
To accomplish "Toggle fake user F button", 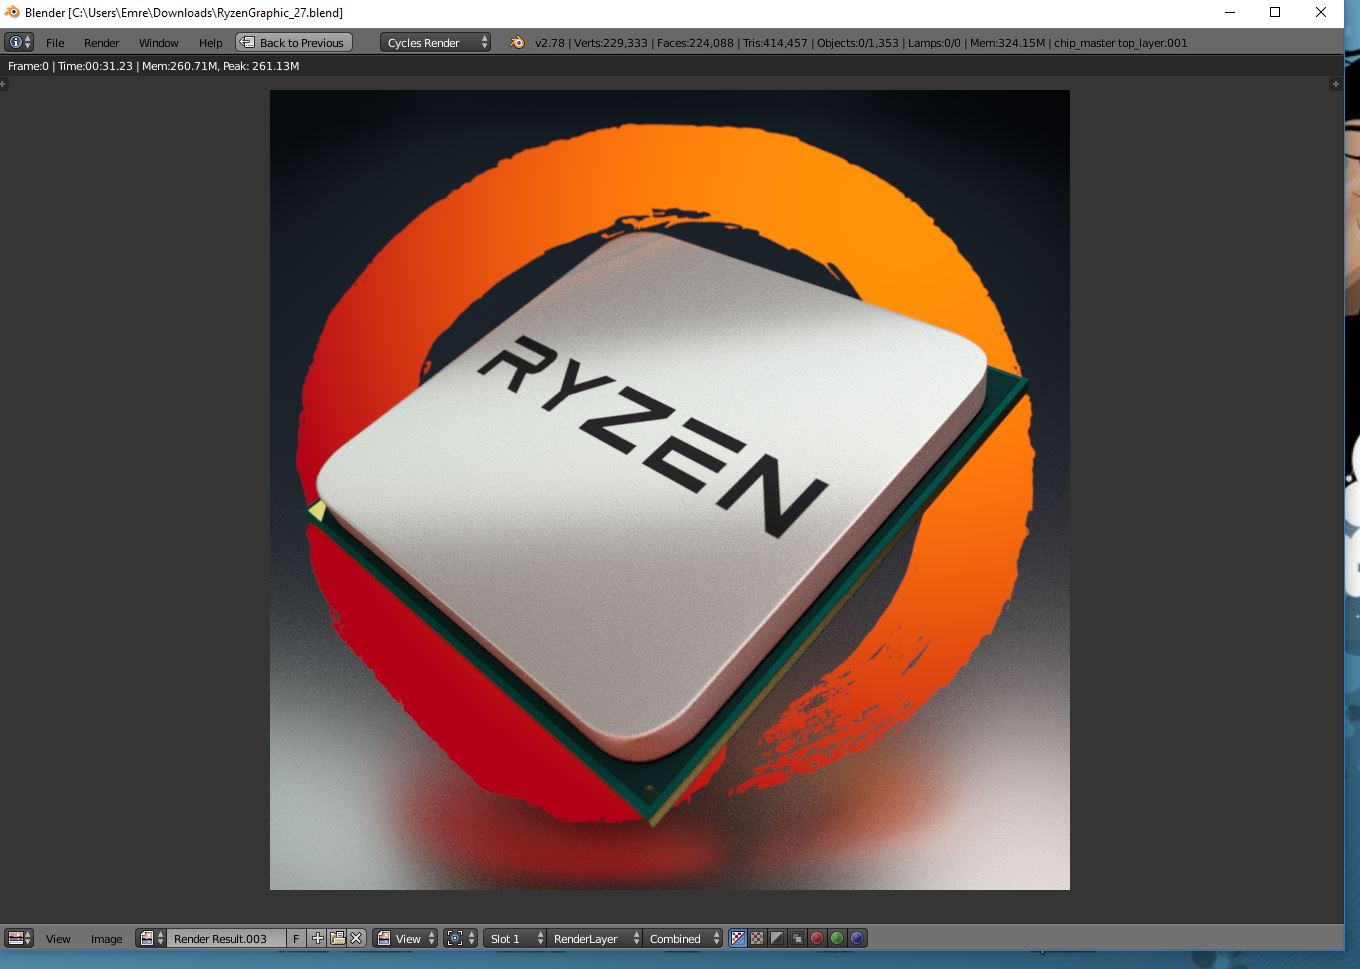I will click(x=297, y=938).
